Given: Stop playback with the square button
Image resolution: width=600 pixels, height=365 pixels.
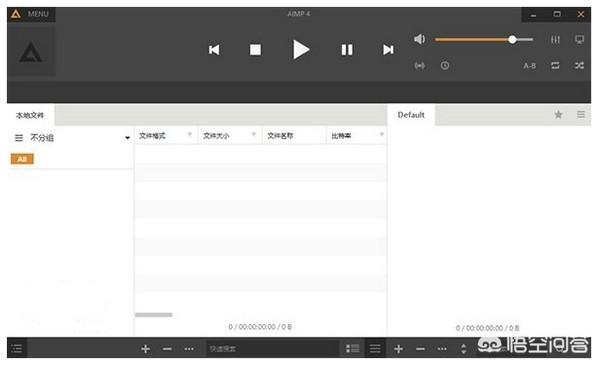Looking at the screenshot, I should pyautogui.click(x=255, y=50).
